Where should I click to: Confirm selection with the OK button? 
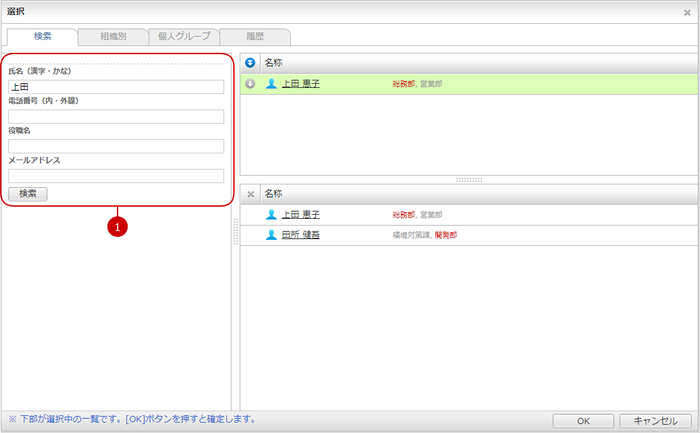point(582,421)
